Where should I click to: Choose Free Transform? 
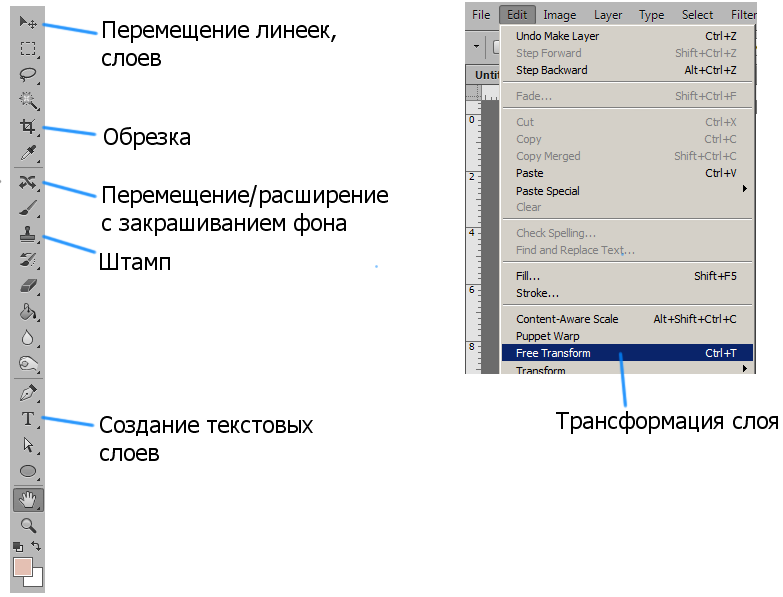627,353
